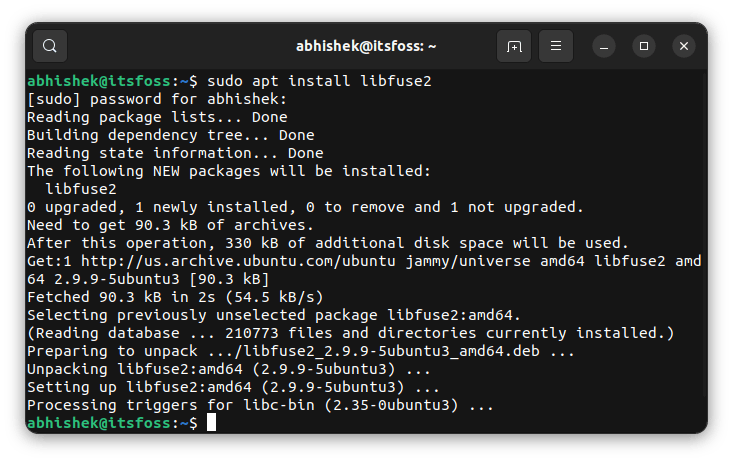Click the 'Fetched 90.3 kB in 2s' line
This screenshot has width=733, height=462.
click(x=175, y=297)
